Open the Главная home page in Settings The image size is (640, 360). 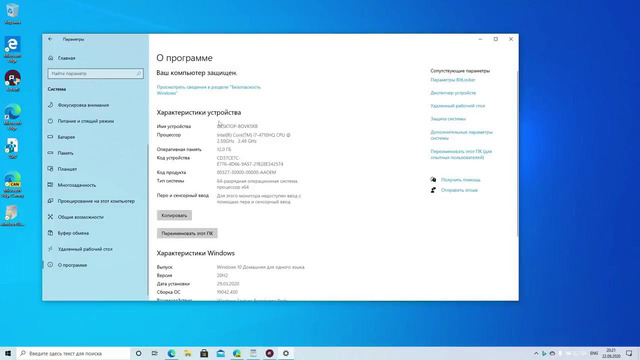click(67, 58)
